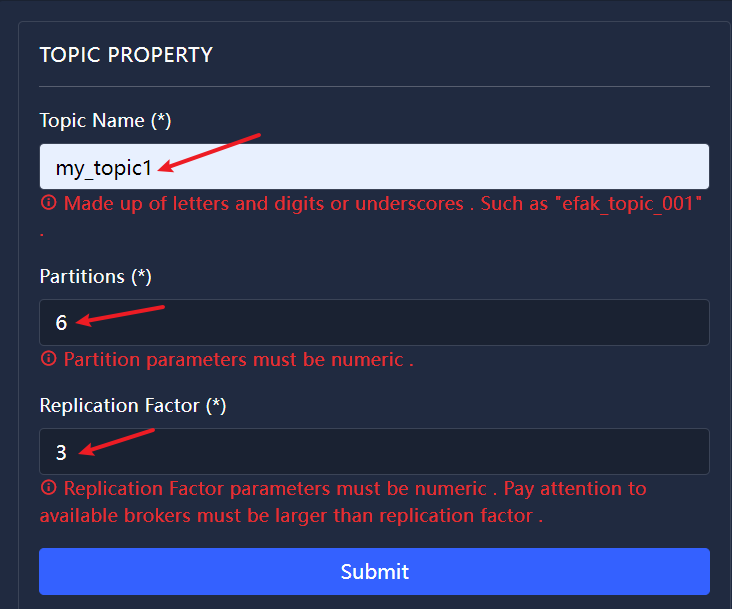Click the 'available brokers must be larger' message
Viewport: 732px width, 609px height.
pyautogui.click(x=291, y=516)
